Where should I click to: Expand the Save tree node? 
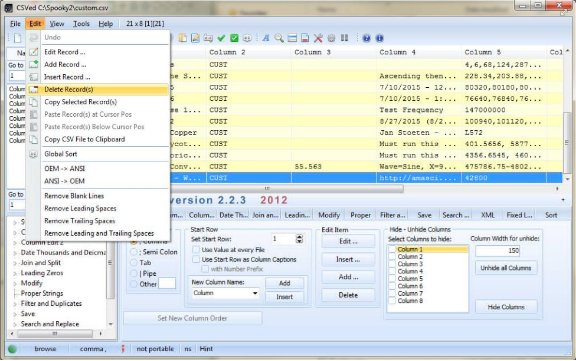(15, 314)
